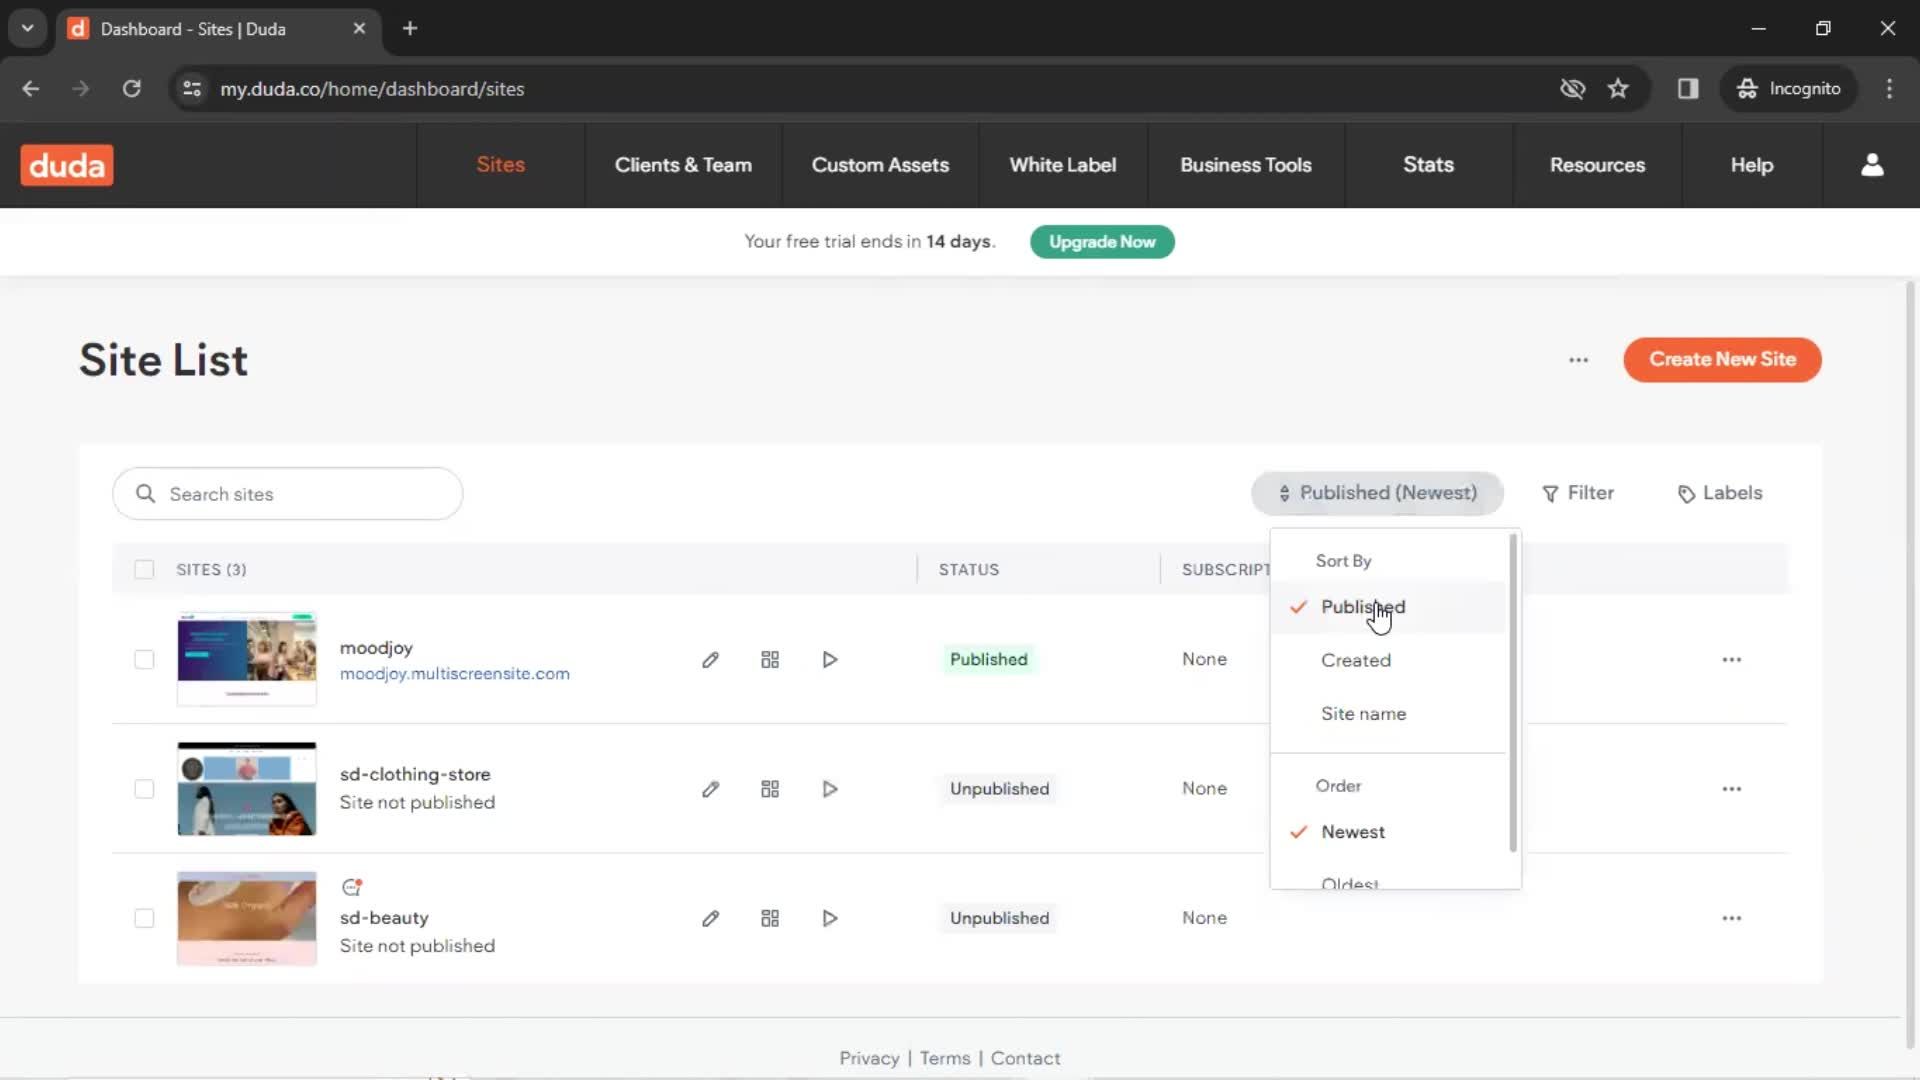Open a new browser tab
The image size is (1920, 1080).
410,29
